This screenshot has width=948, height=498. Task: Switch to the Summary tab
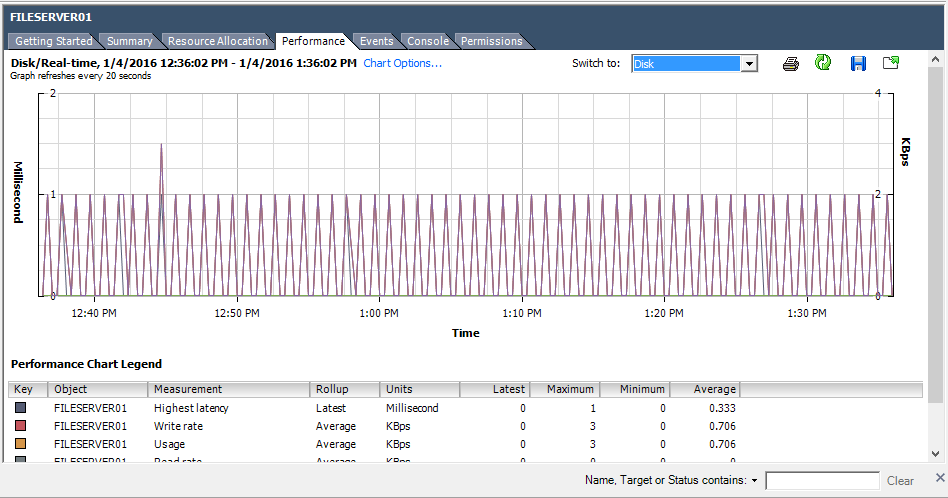129,41
